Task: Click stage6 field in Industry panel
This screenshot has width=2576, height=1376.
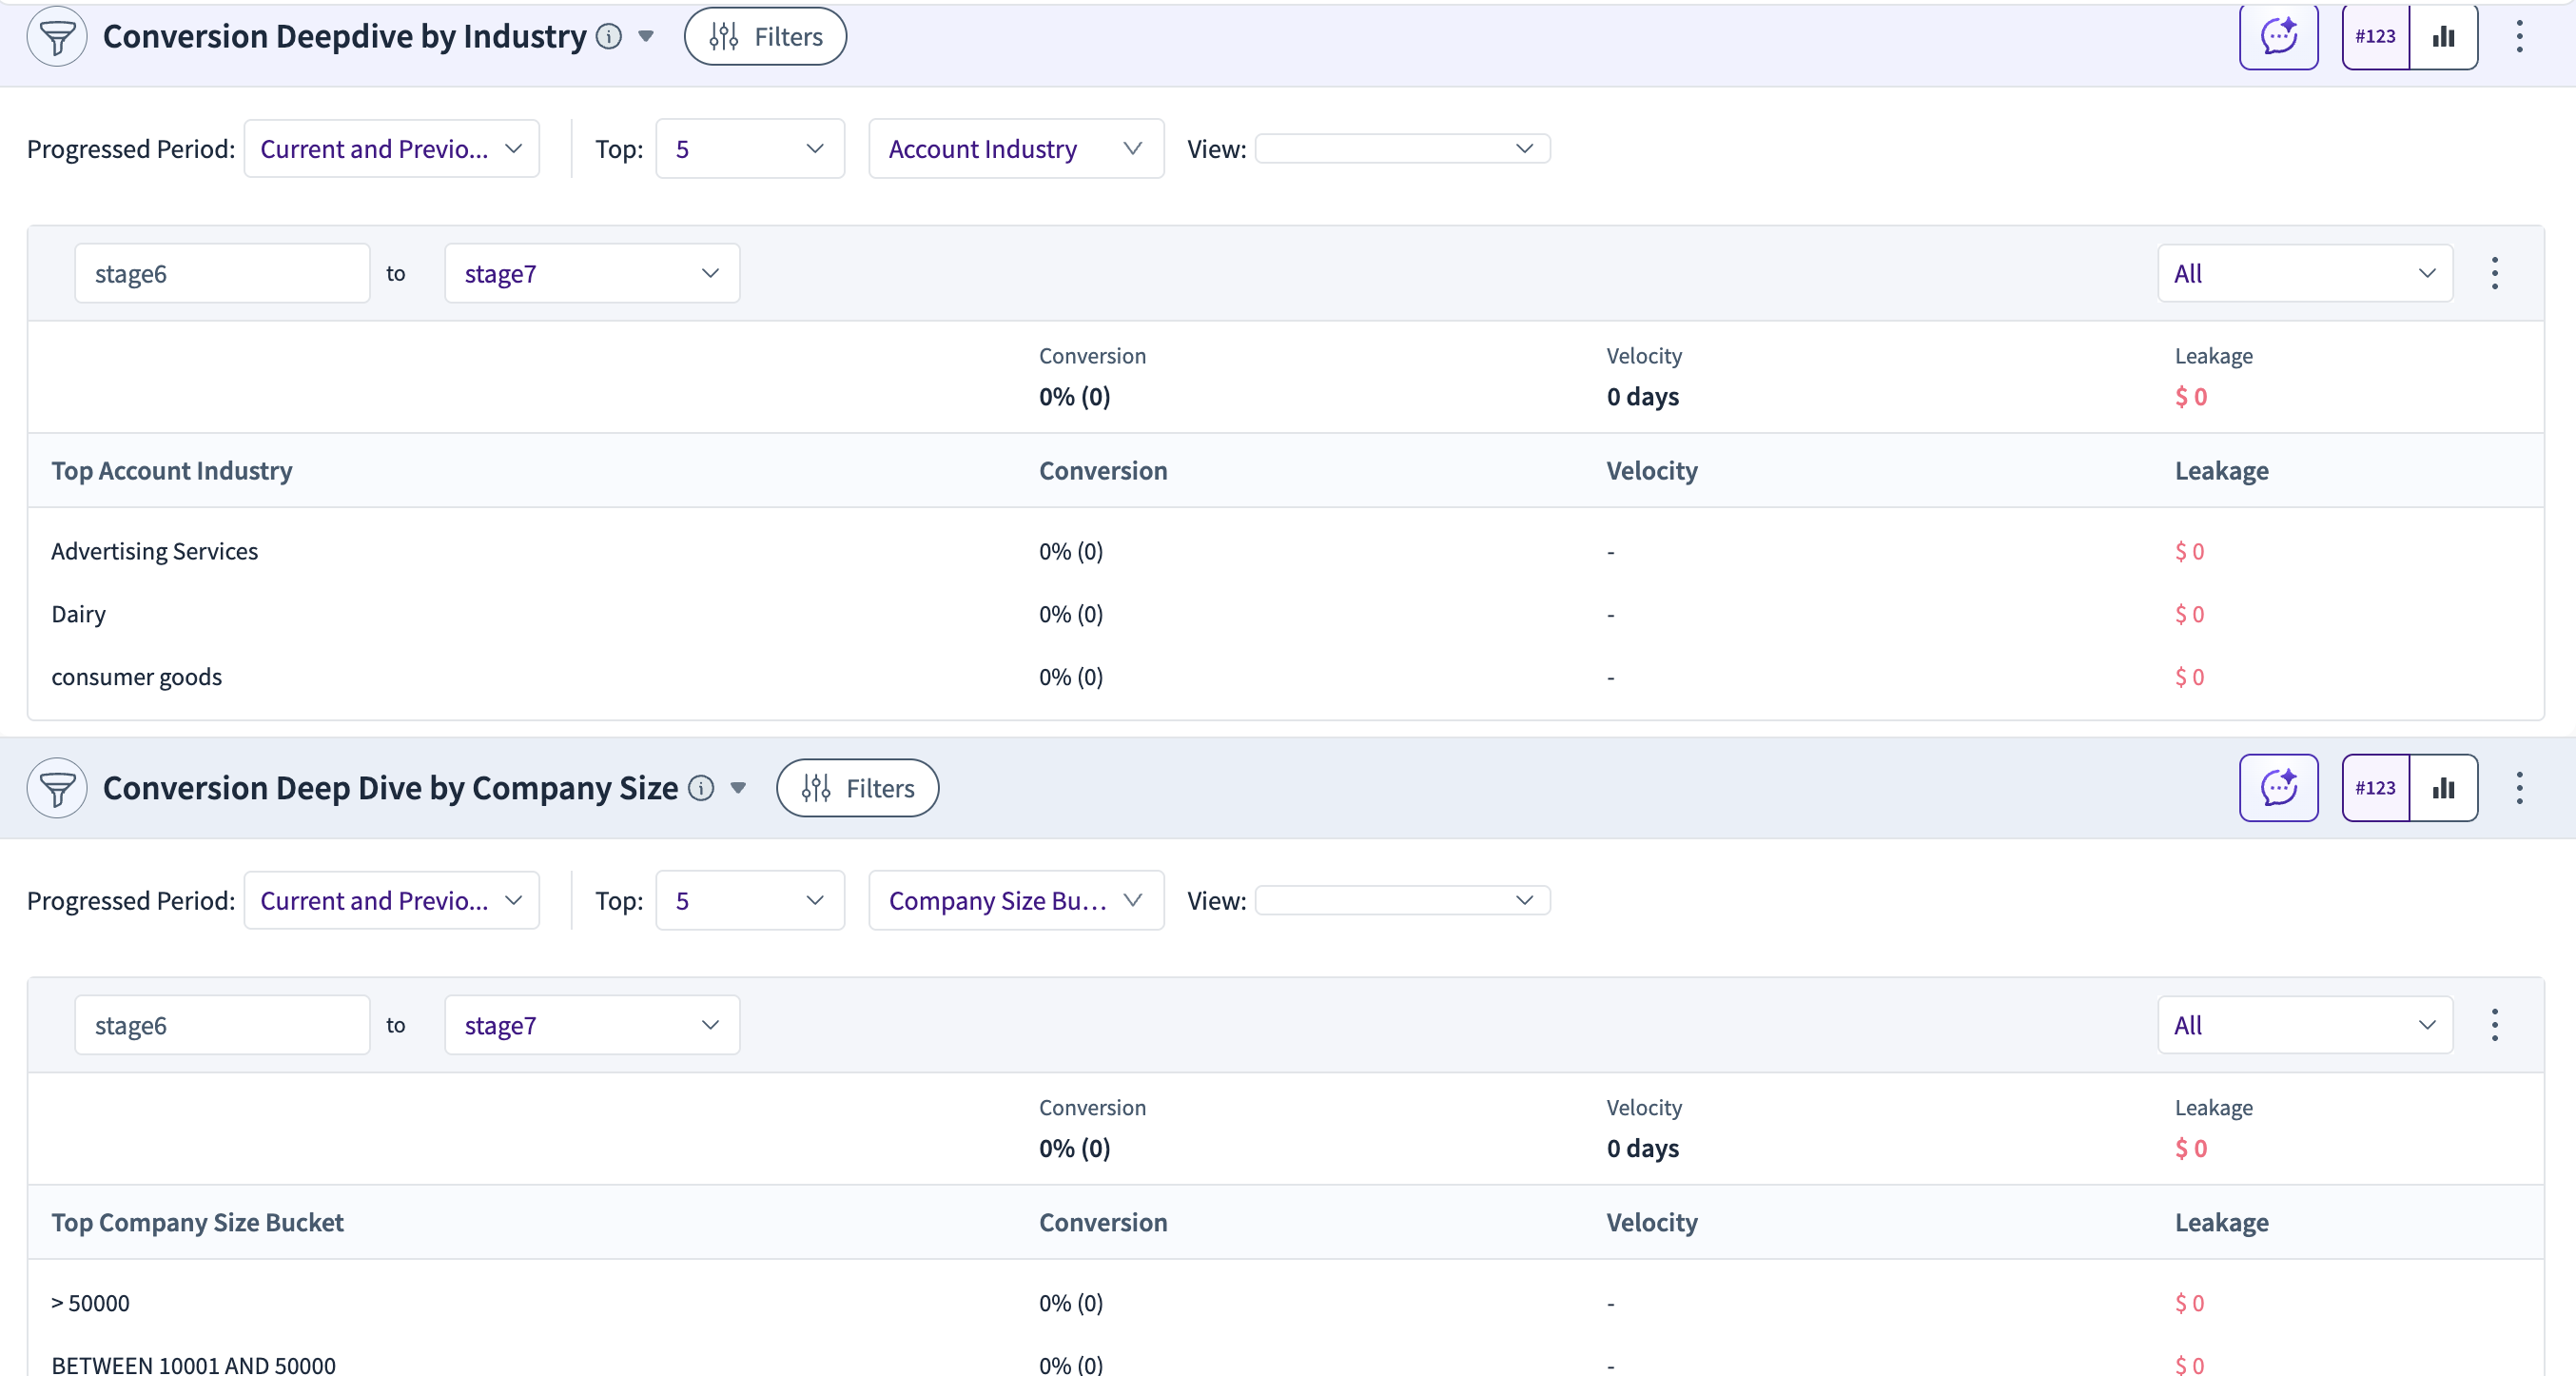Action: point(222,273)
